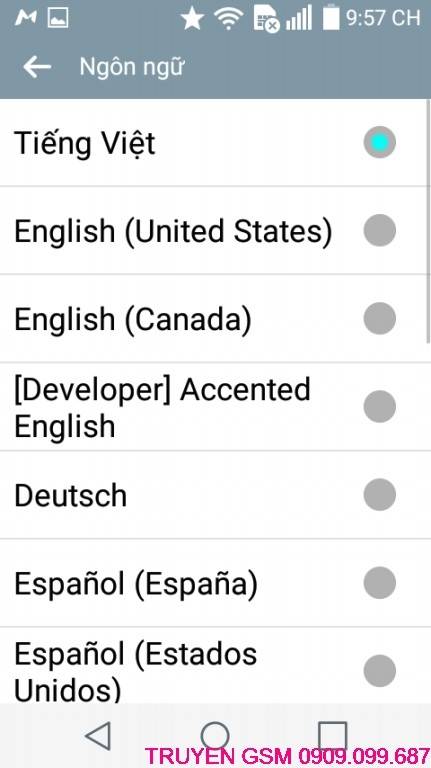431x768 pixels.
Task: Tap the signal strength bars icon
Action: pos(299,19)
